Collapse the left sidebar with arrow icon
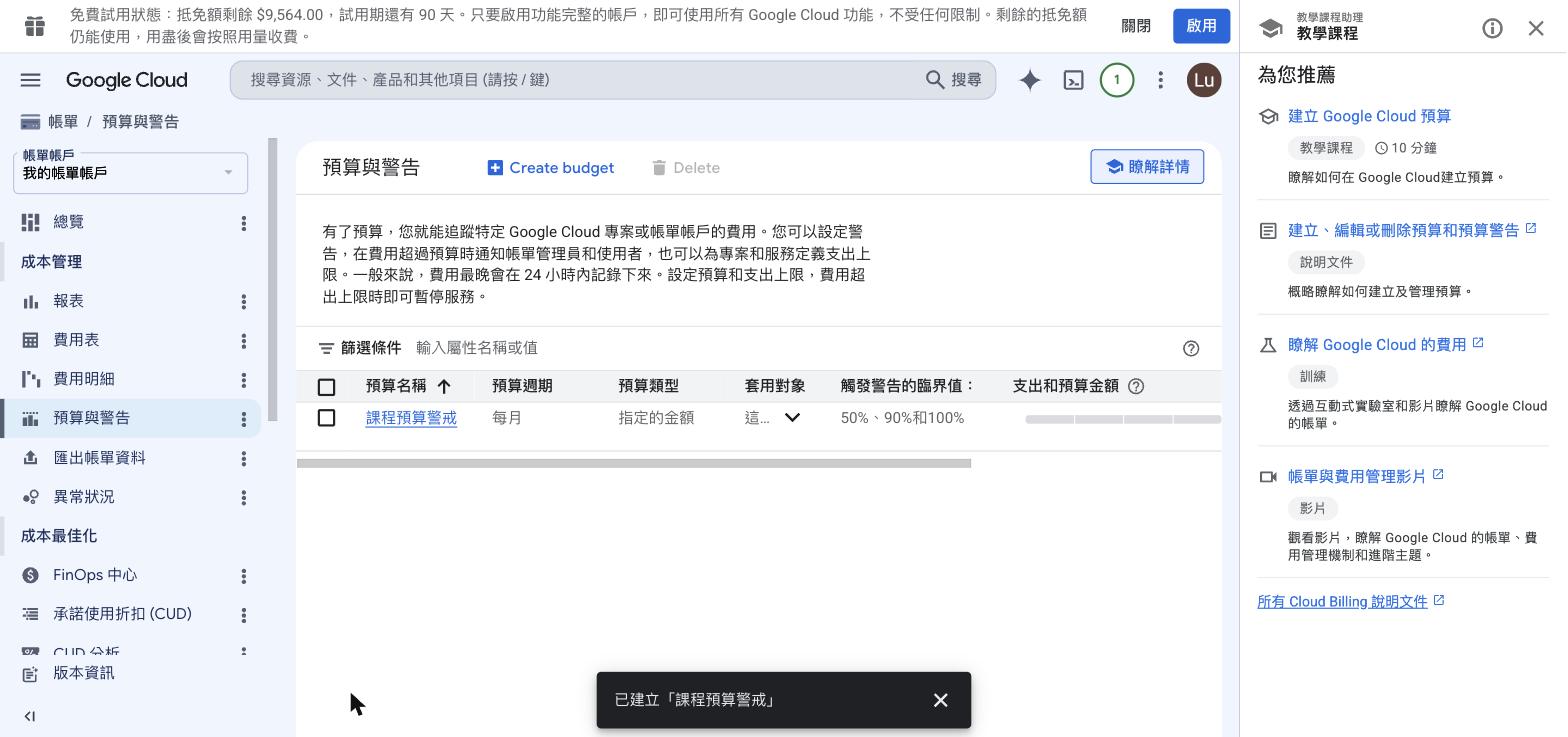The image size is (1568, 737). point(30,716)
